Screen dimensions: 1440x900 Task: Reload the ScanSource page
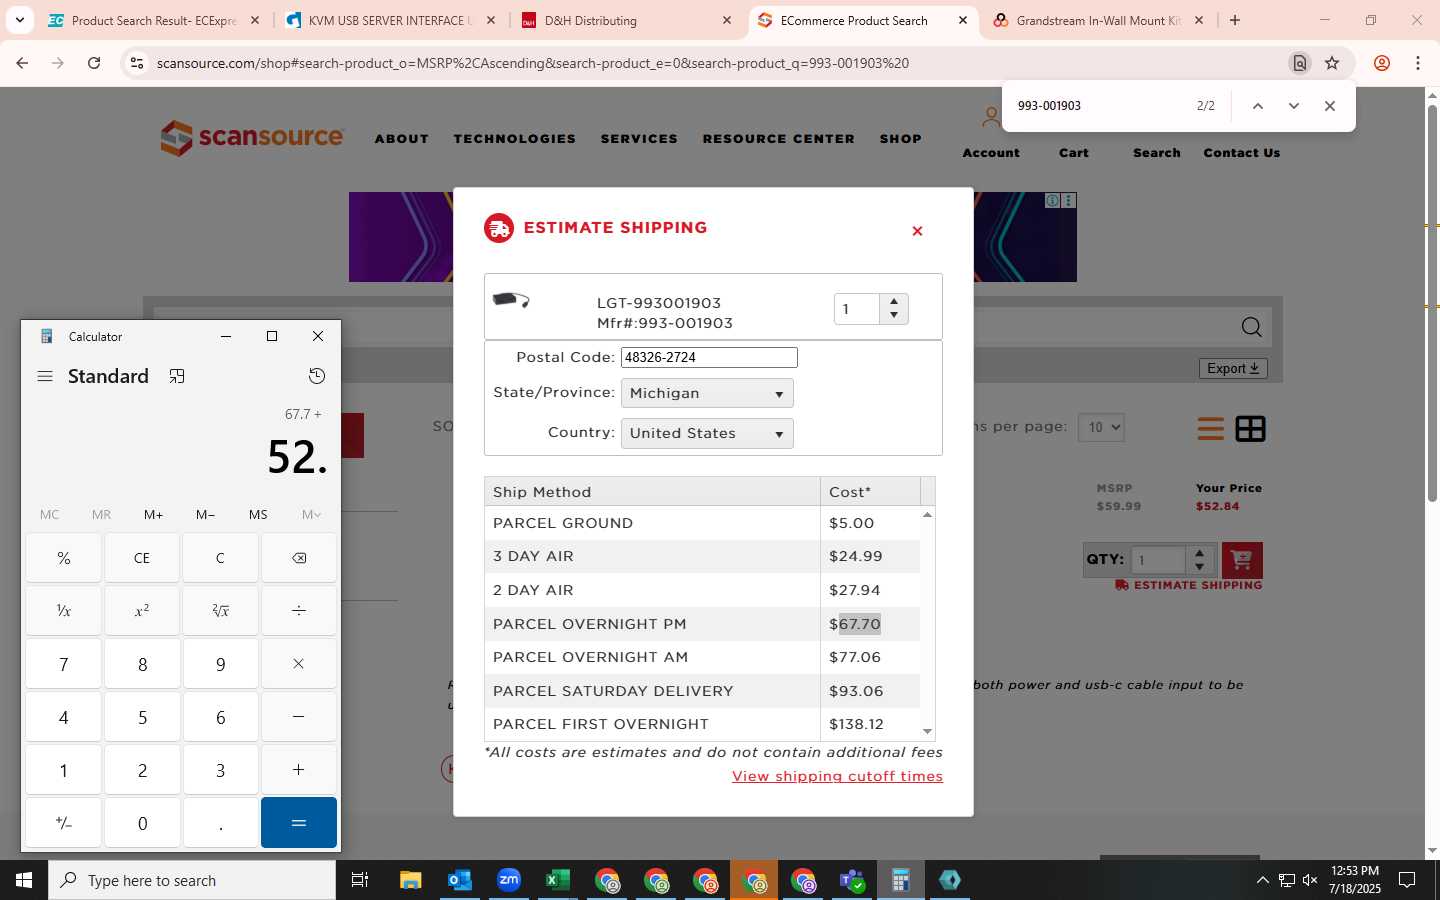(x=94, y=63)
